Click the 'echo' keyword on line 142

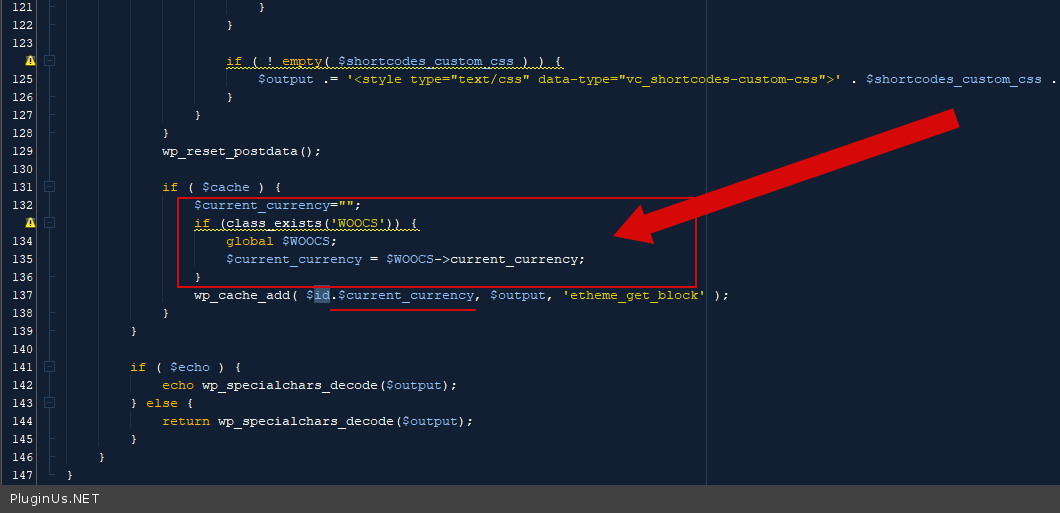click(x=178, y=385)
